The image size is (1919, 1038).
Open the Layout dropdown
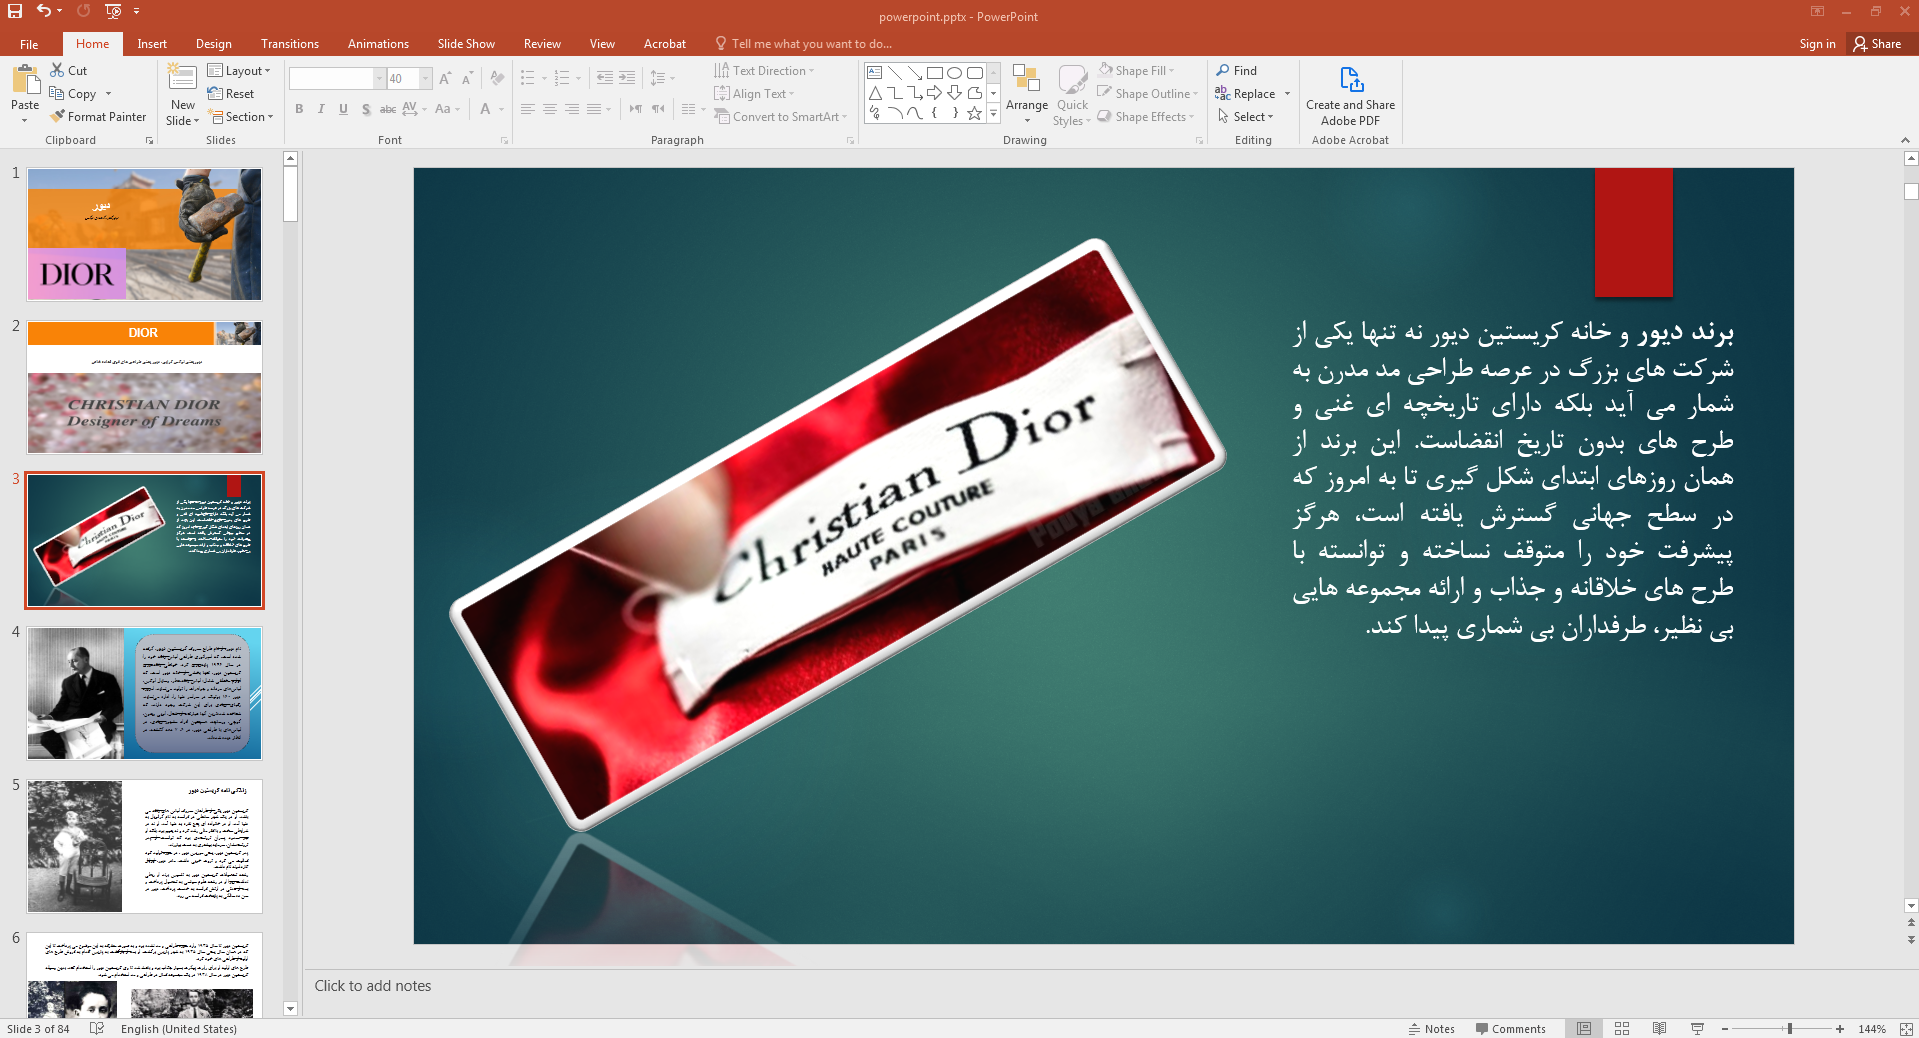pos(239,71)
